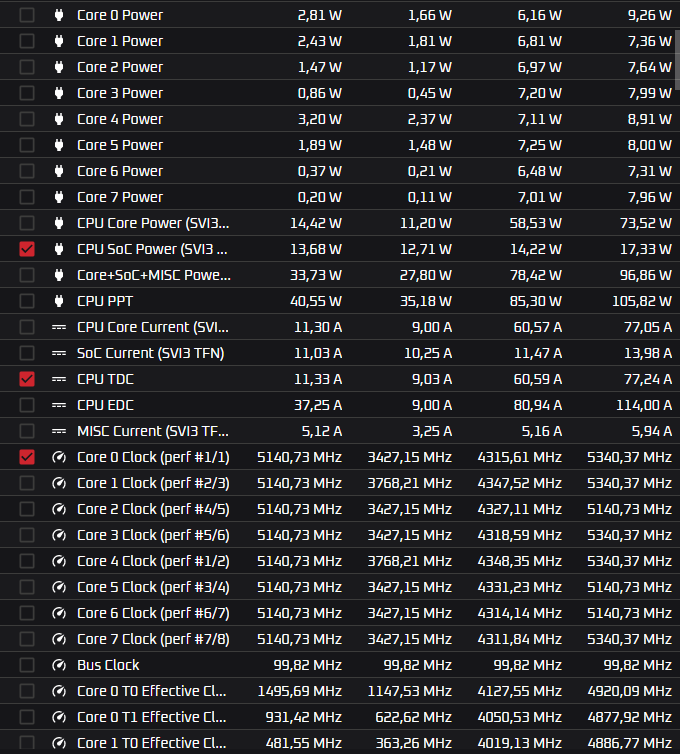Click the 1495,69 MHz Core 0 T0 value
680x754 pixels.
(x=300, y=691)
